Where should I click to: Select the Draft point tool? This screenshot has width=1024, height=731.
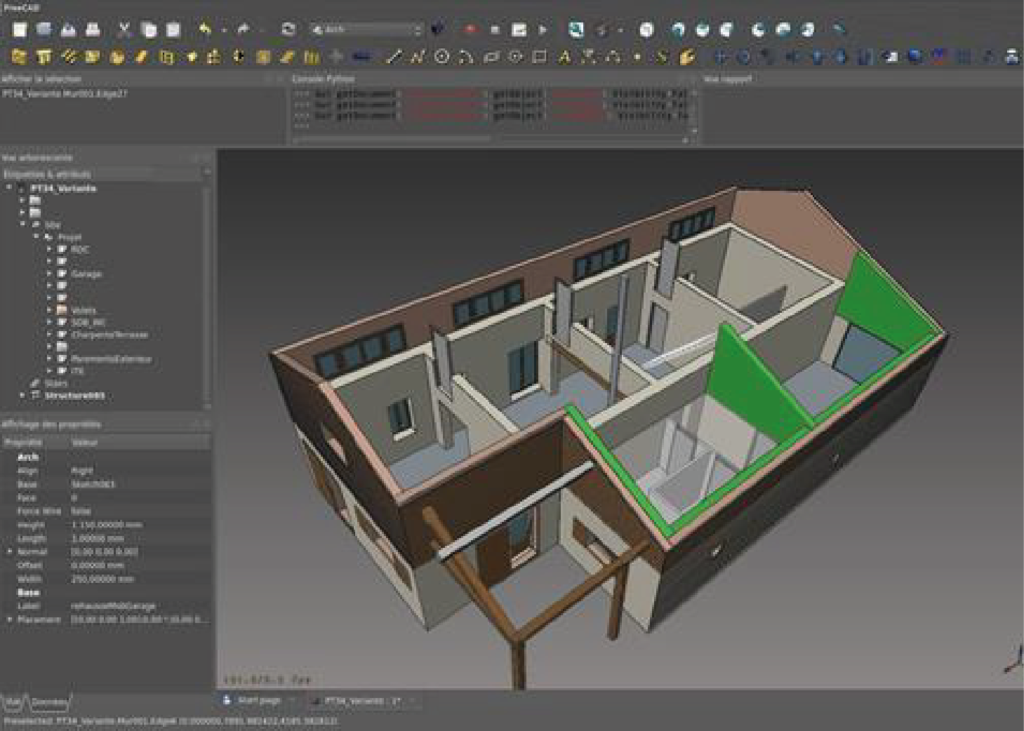(x=638, y=57)
